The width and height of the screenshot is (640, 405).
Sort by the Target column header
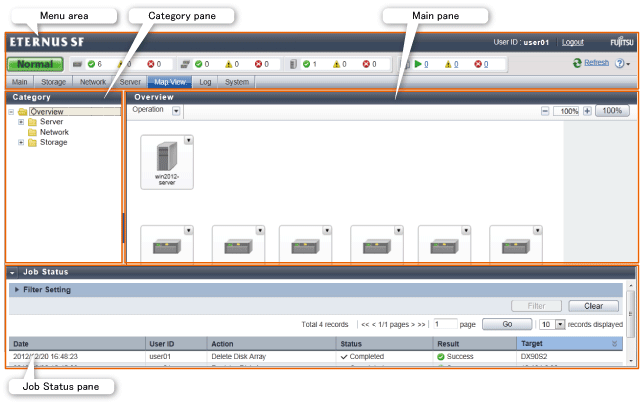pos(570,344)
